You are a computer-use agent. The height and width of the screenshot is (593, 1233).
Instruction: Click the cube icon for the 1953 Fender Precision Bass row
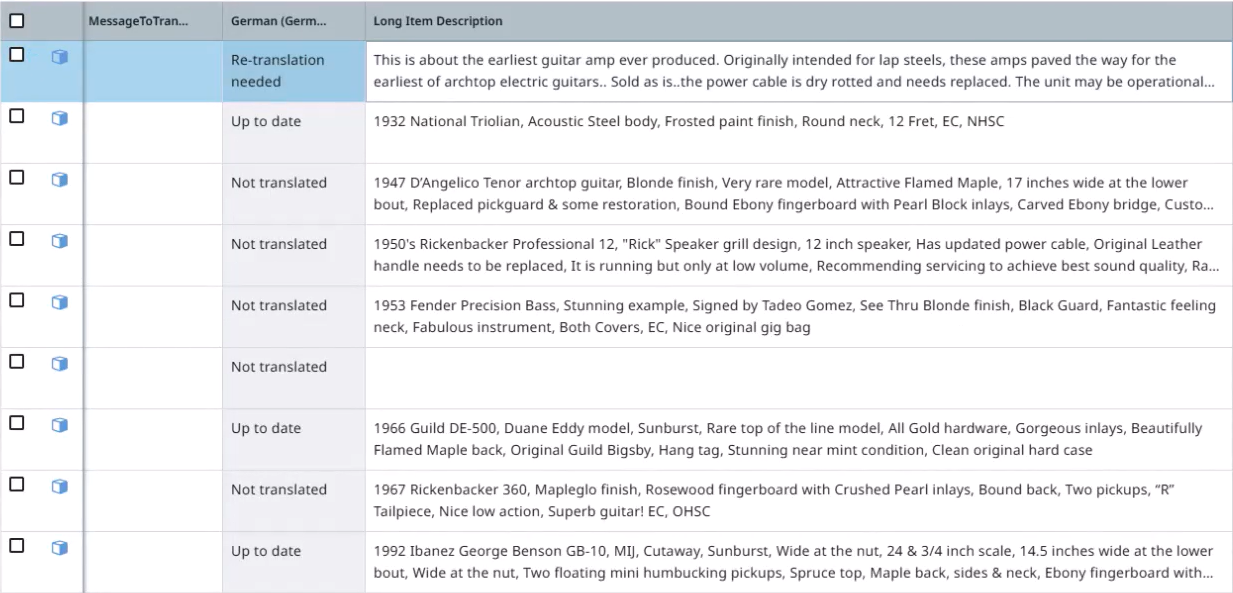[x=59, y=302]
